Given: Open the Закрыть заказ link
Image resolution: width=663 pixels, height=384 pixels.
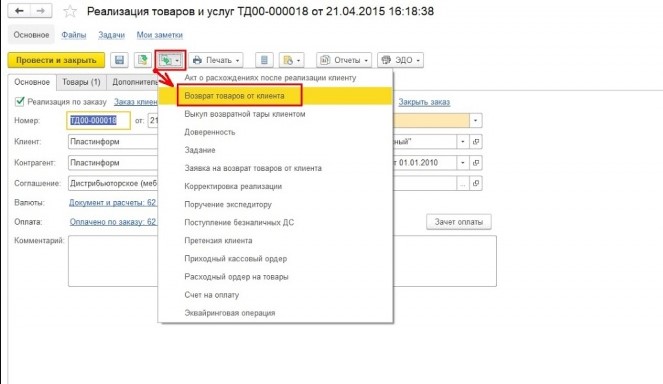Looking at the screenshot, I should (424, 102).
